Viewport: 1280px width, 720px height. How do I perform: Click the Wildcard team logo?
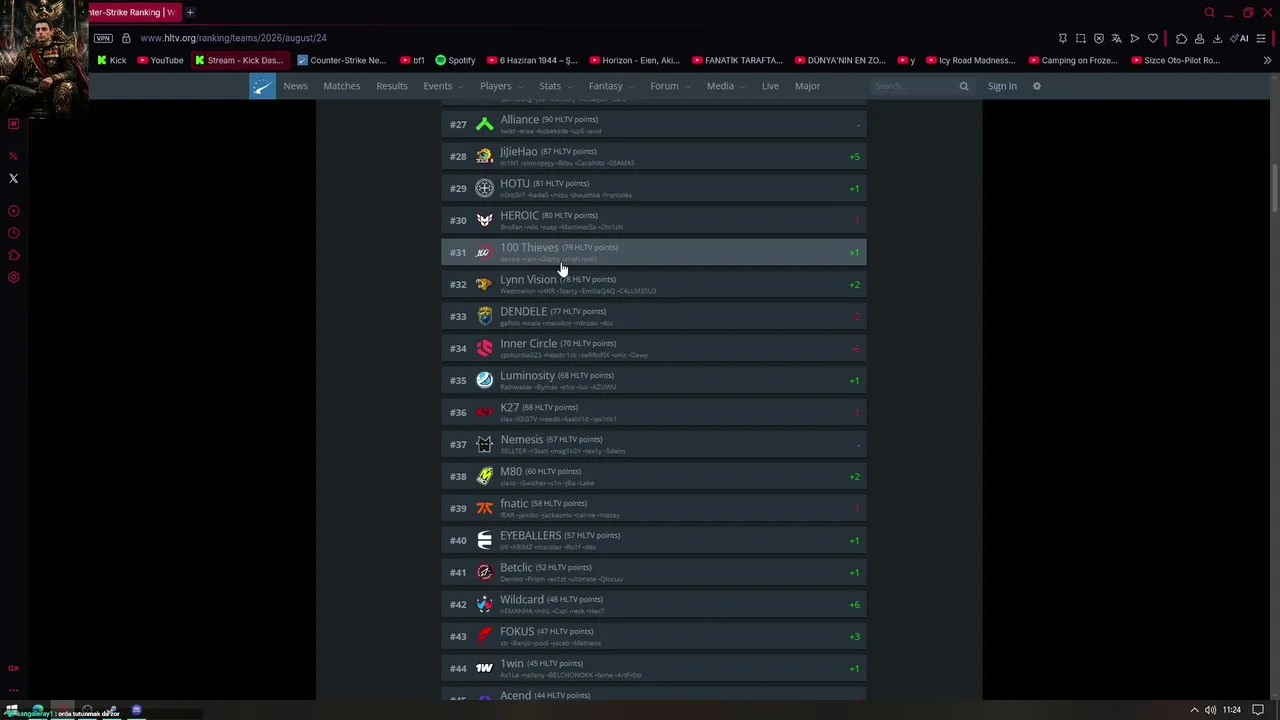point(485,604)
